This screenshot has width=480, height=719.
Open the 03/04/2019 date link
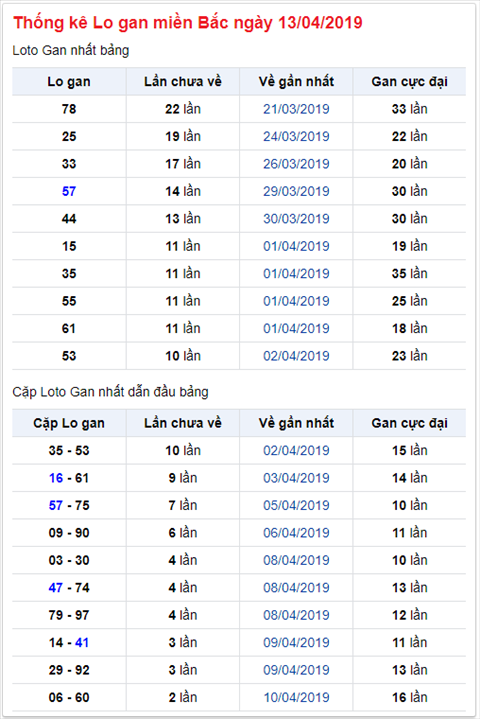coord(296,478)
